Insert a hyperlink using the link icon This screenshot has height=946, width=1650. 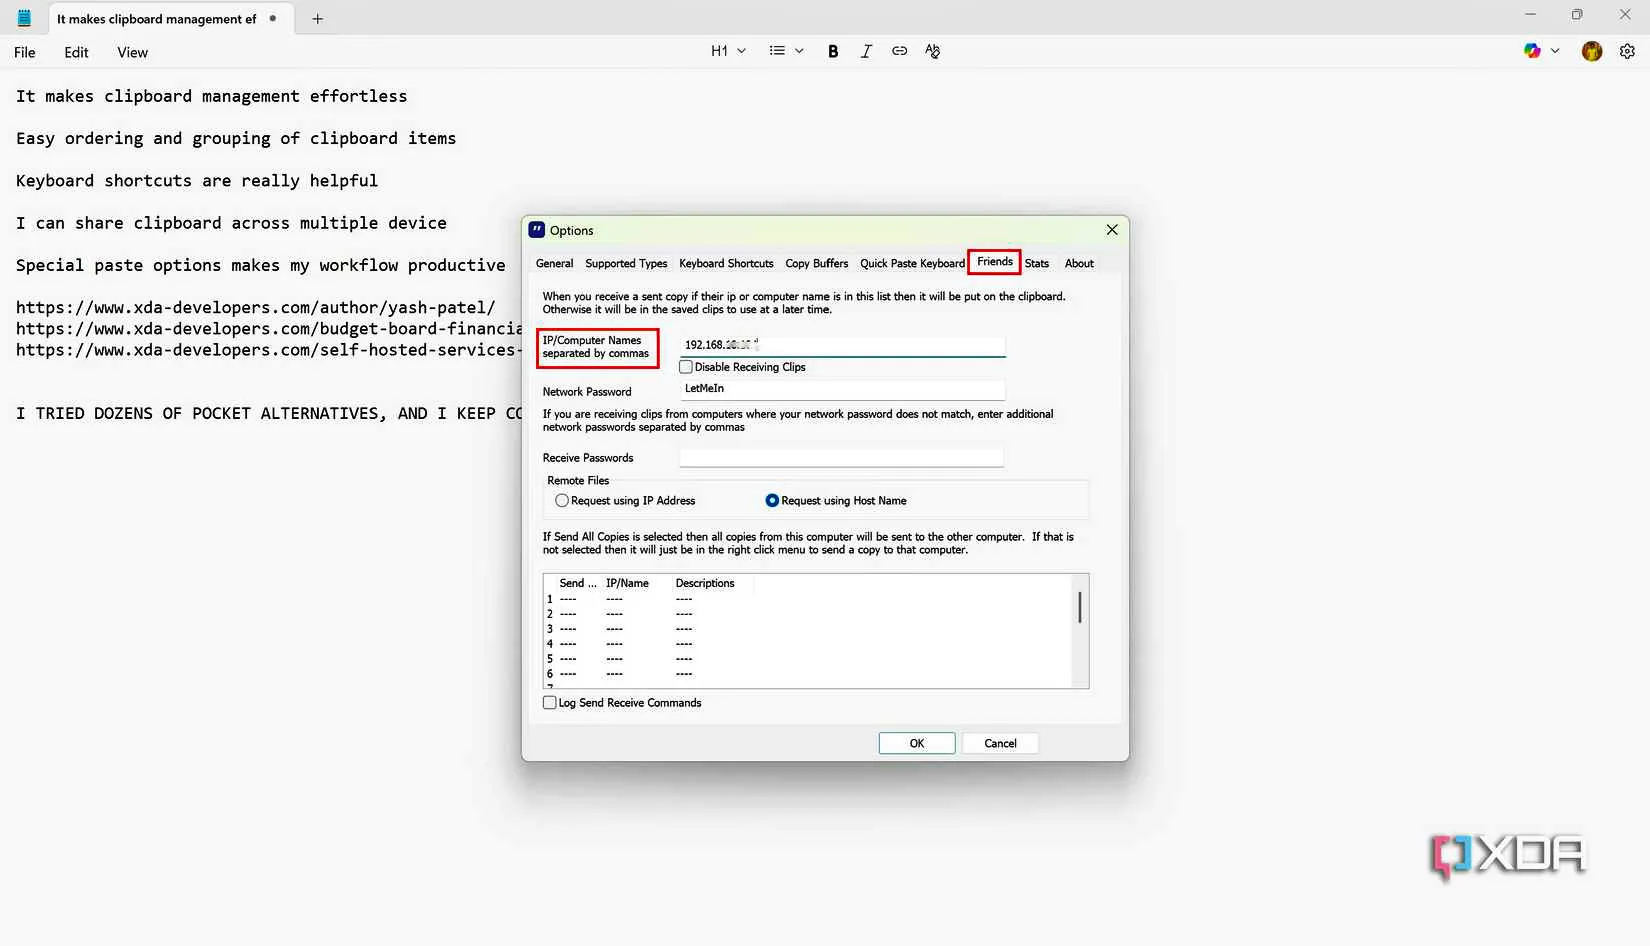(899, 51)
